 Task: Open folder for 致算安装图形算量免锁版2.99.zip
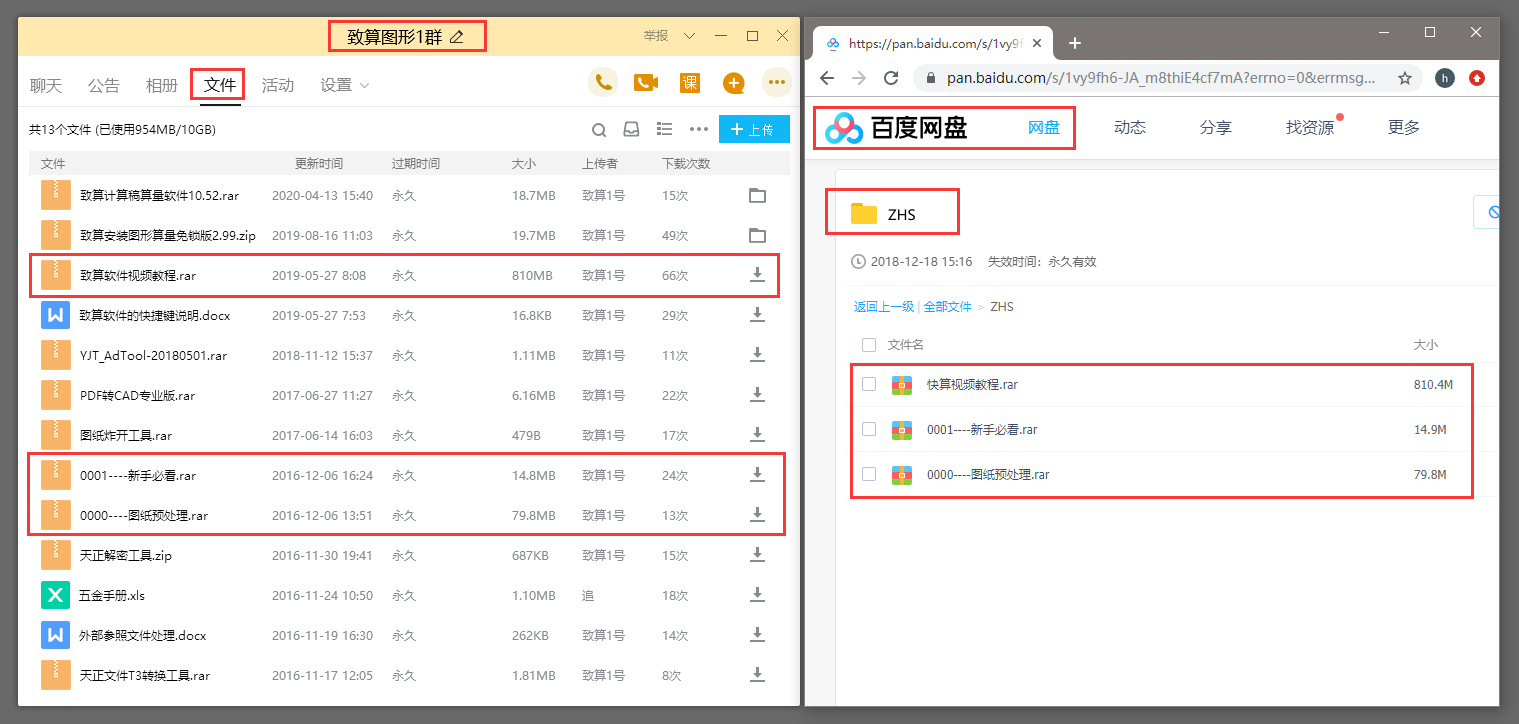click(757, 235)
